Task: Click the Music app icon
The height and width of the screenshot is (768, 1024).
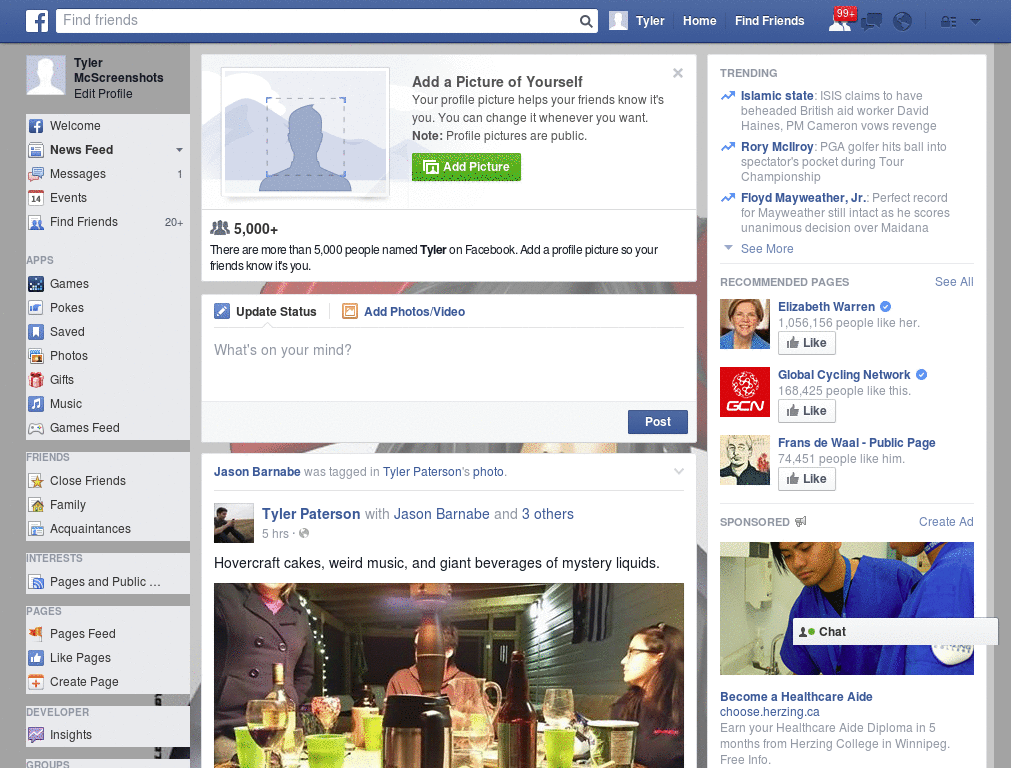Action: click(36, 404)
